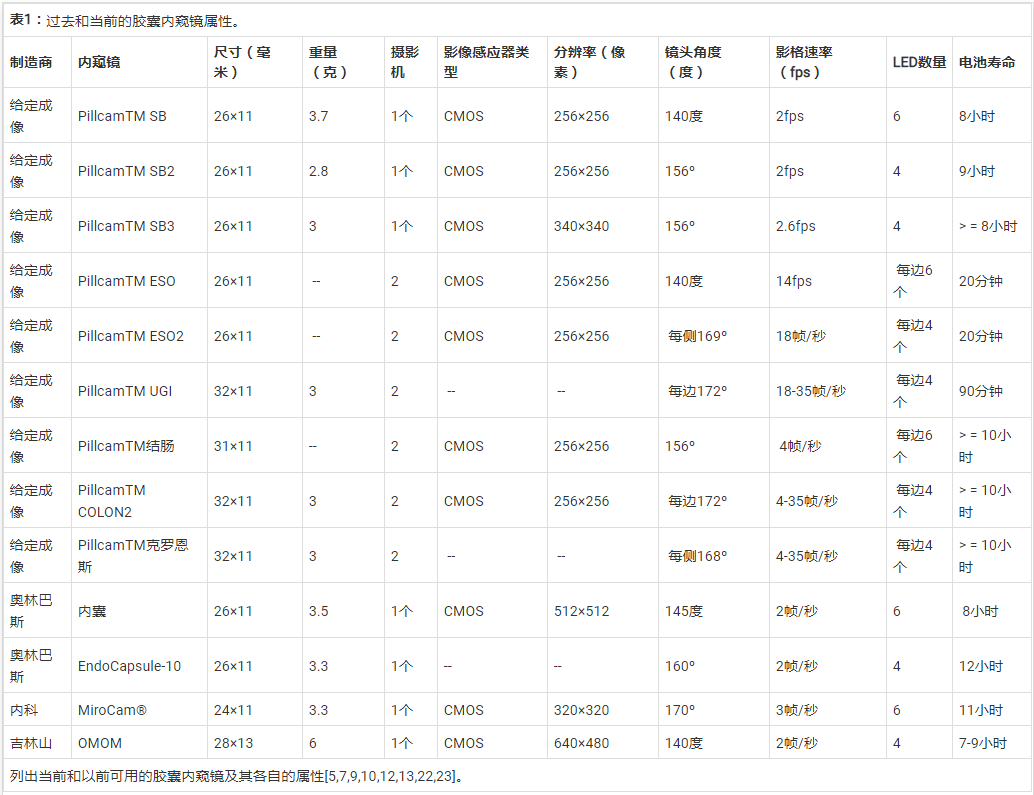Click the table title '表1：过去和当前的胶囊内窥镜属性'
This screenshot has height=795, width=1034.
click(125, 21)
